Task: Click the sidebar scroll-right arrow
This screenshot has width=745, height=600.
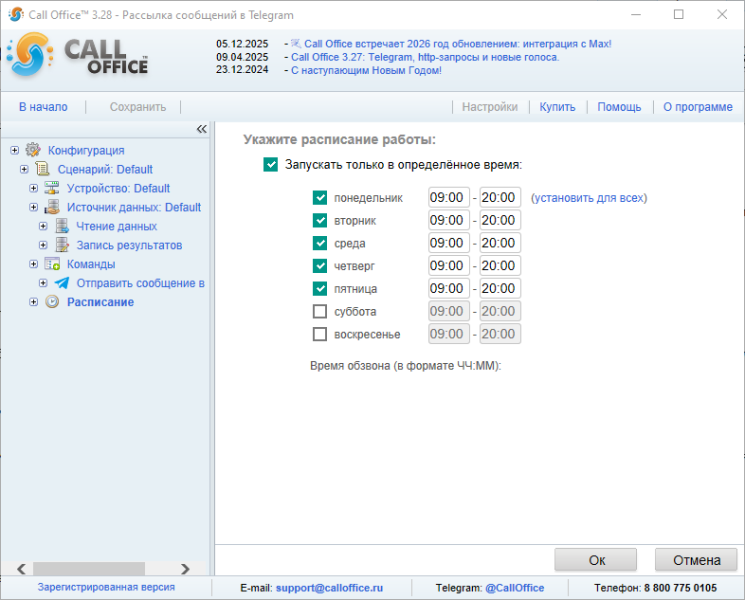Action: 185,568
